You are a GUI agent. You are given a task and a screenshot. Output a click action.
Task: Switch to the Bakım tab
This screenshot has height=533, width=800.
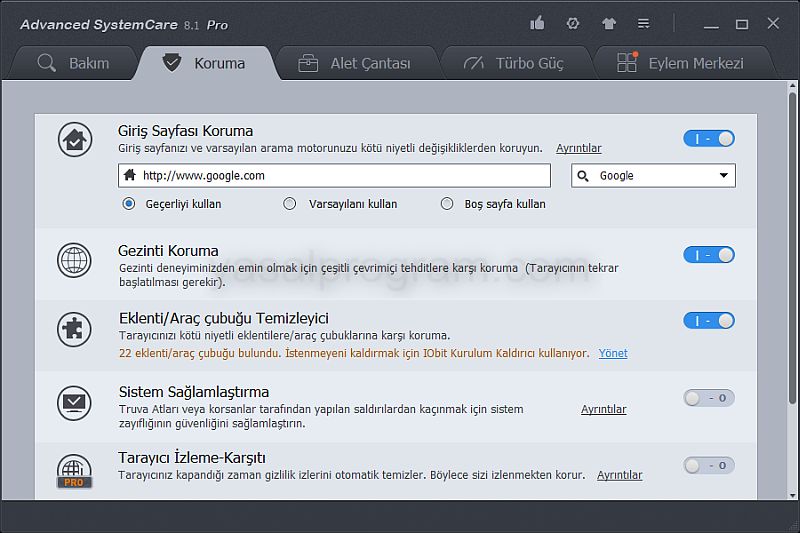click(73, 63)
